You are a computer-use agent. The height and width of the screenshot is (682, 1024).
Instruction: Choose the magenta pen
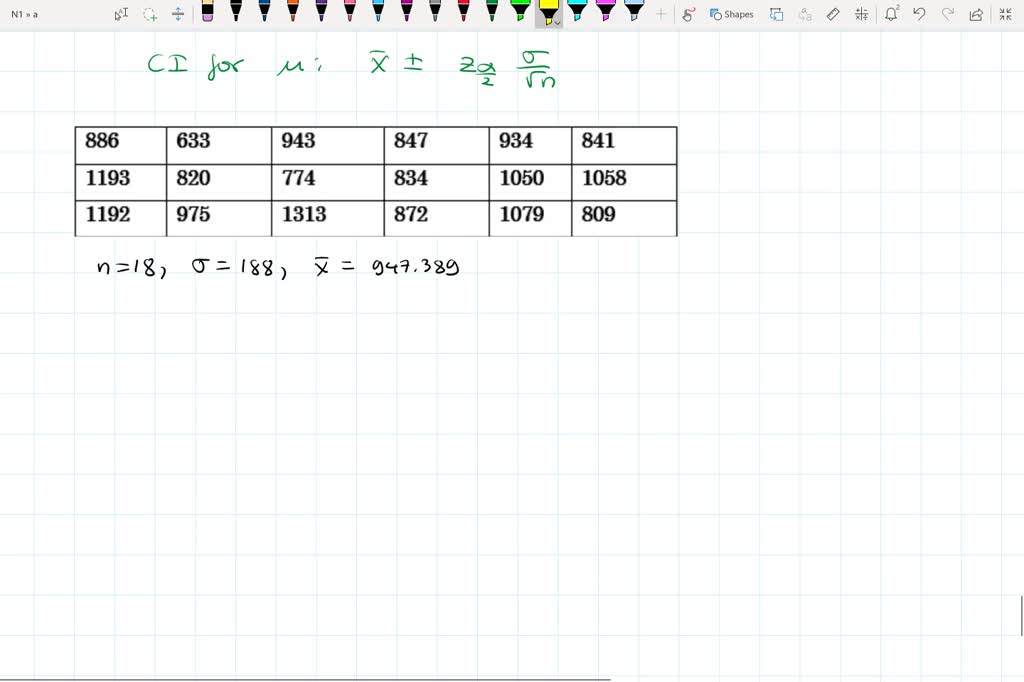[406, 11]
